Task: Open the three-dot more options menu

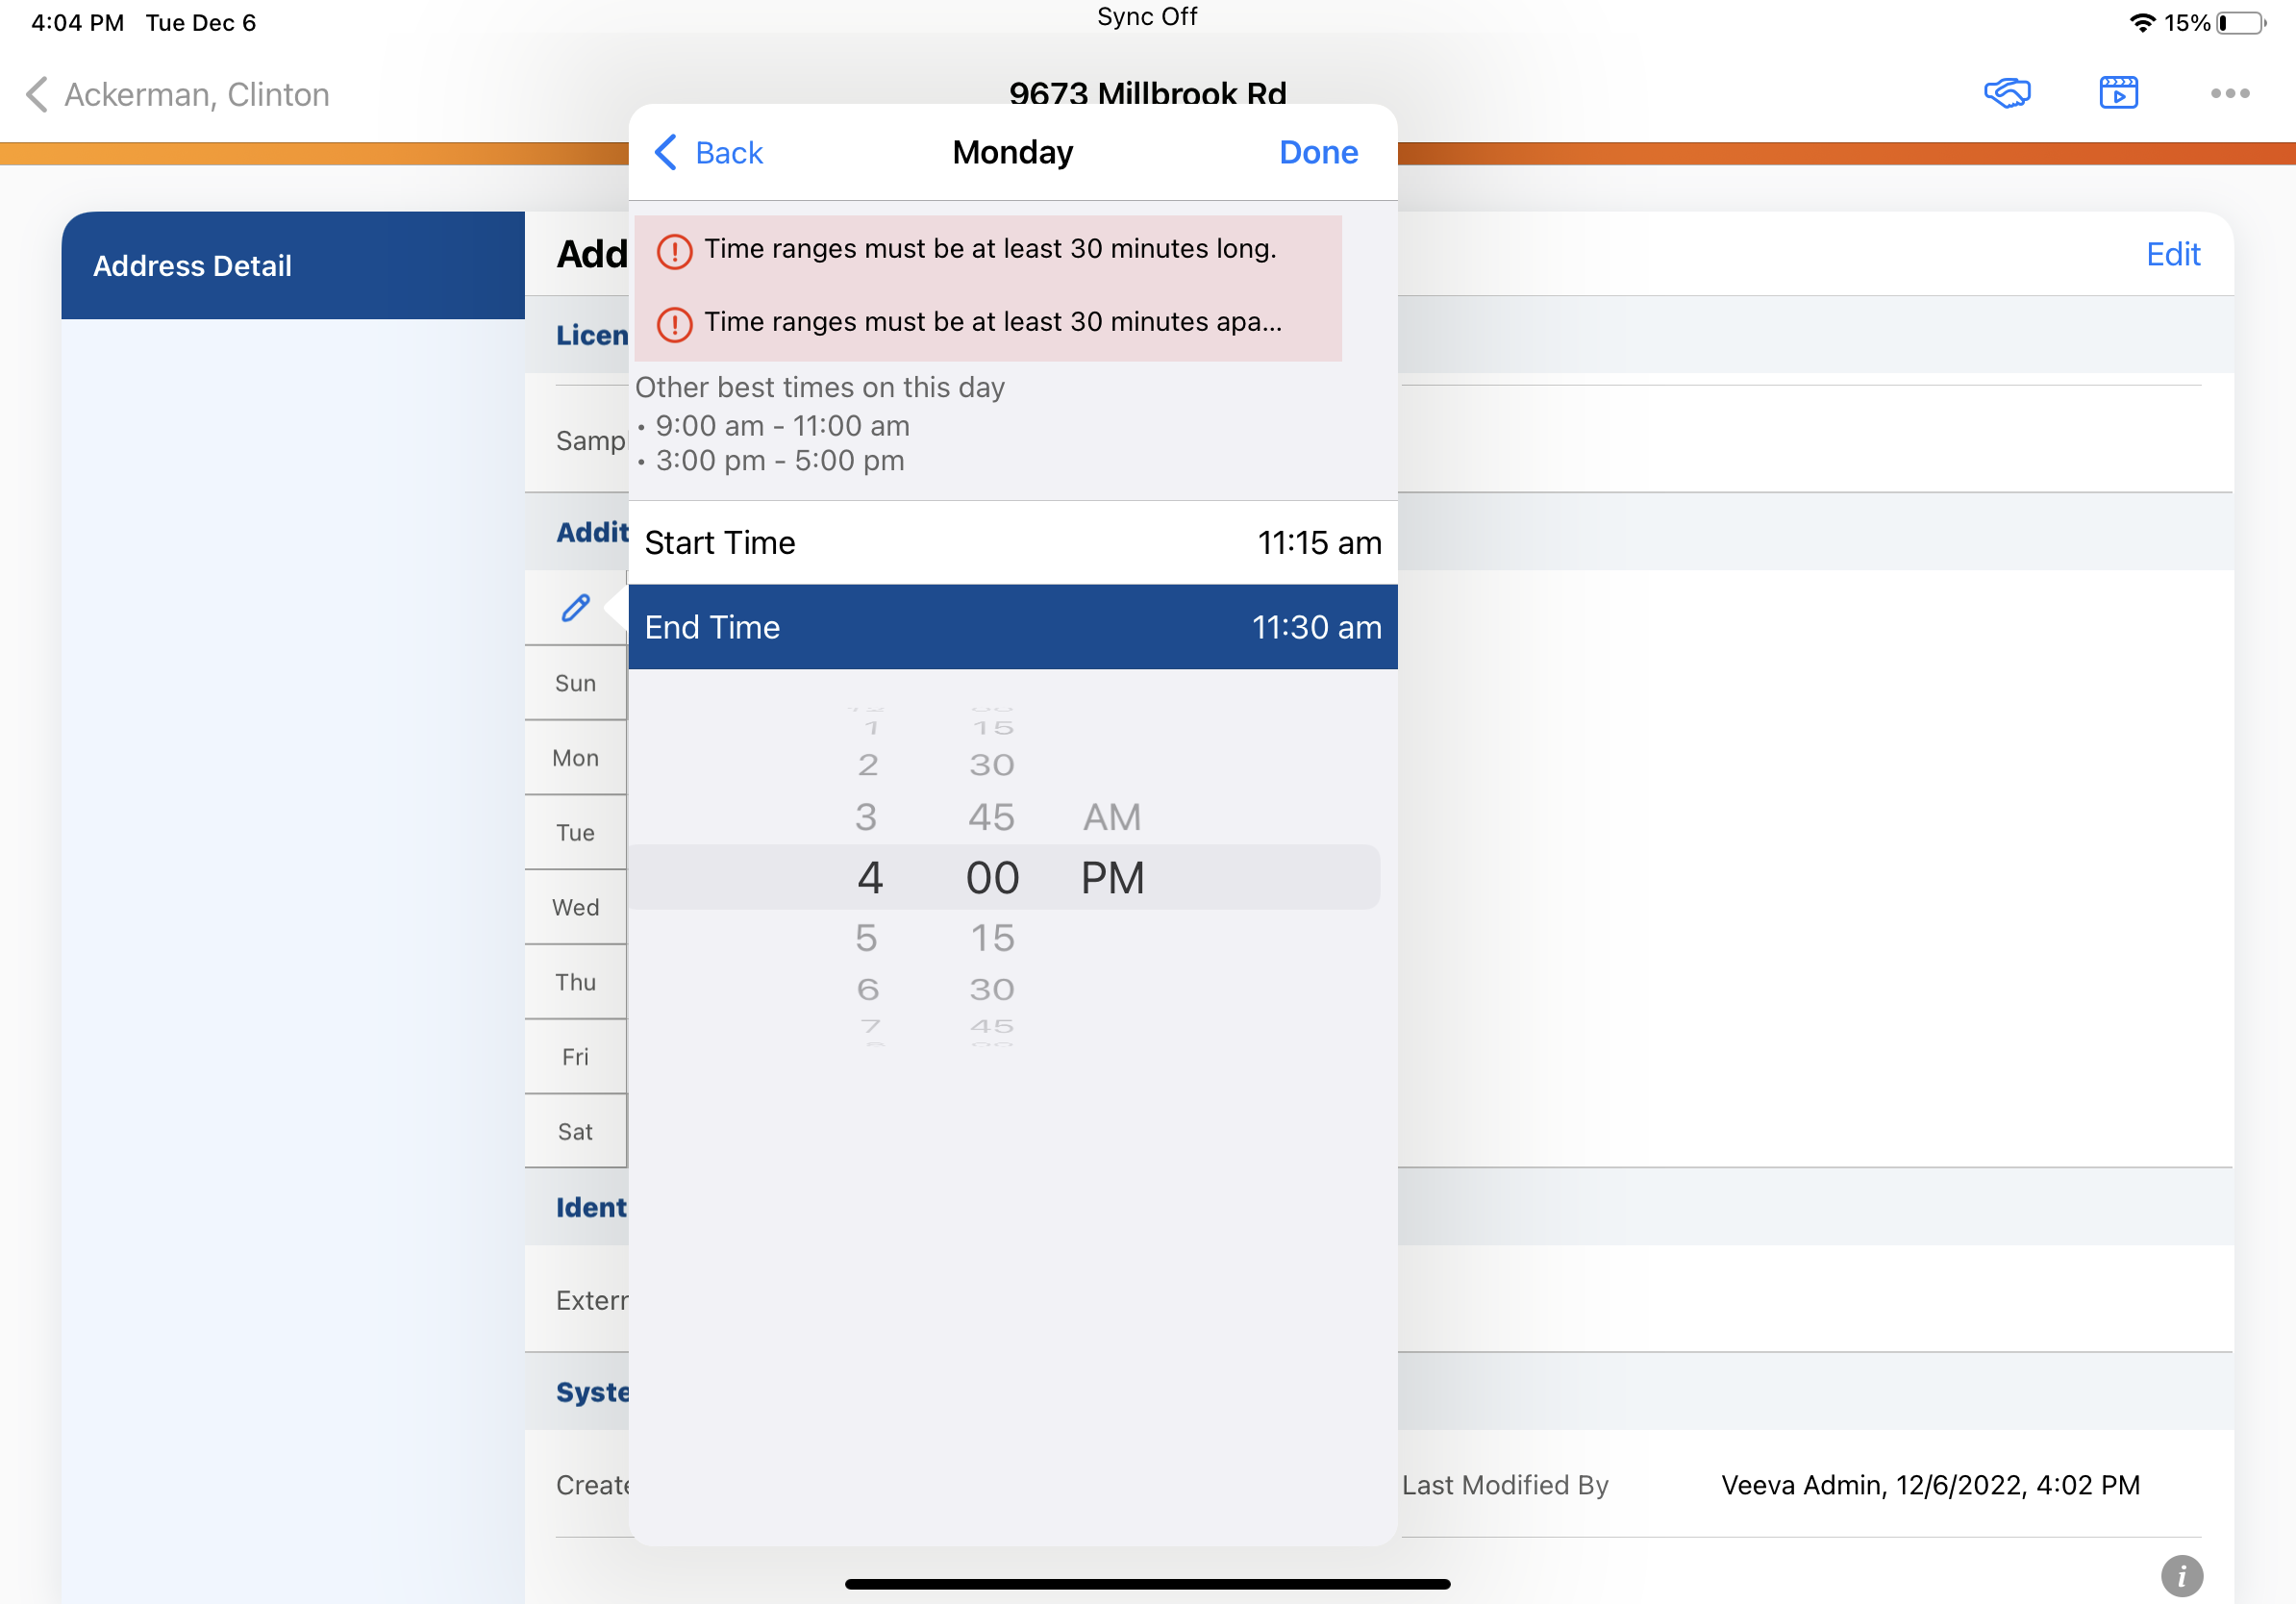Action: point(2229,93)
